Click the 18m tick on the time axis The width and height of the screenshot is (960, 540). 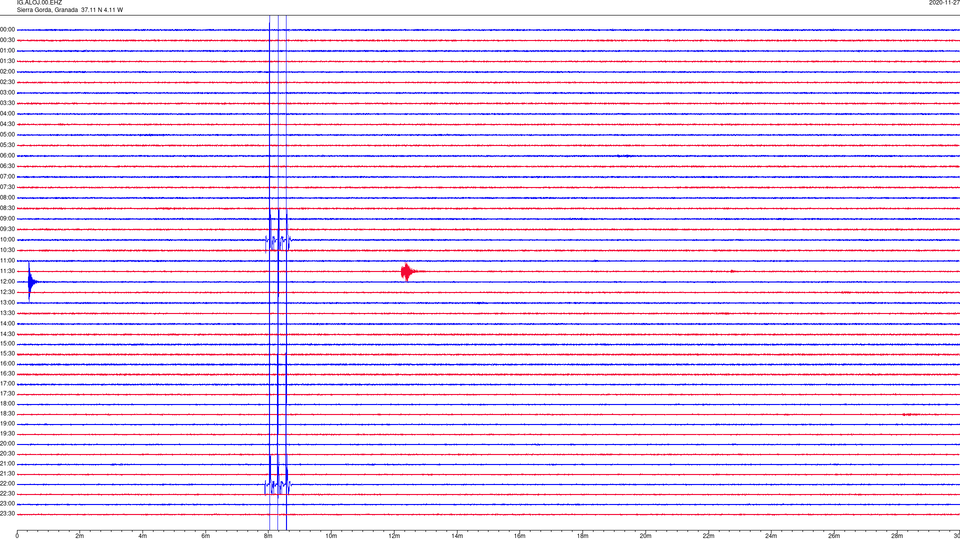(583, 536)
